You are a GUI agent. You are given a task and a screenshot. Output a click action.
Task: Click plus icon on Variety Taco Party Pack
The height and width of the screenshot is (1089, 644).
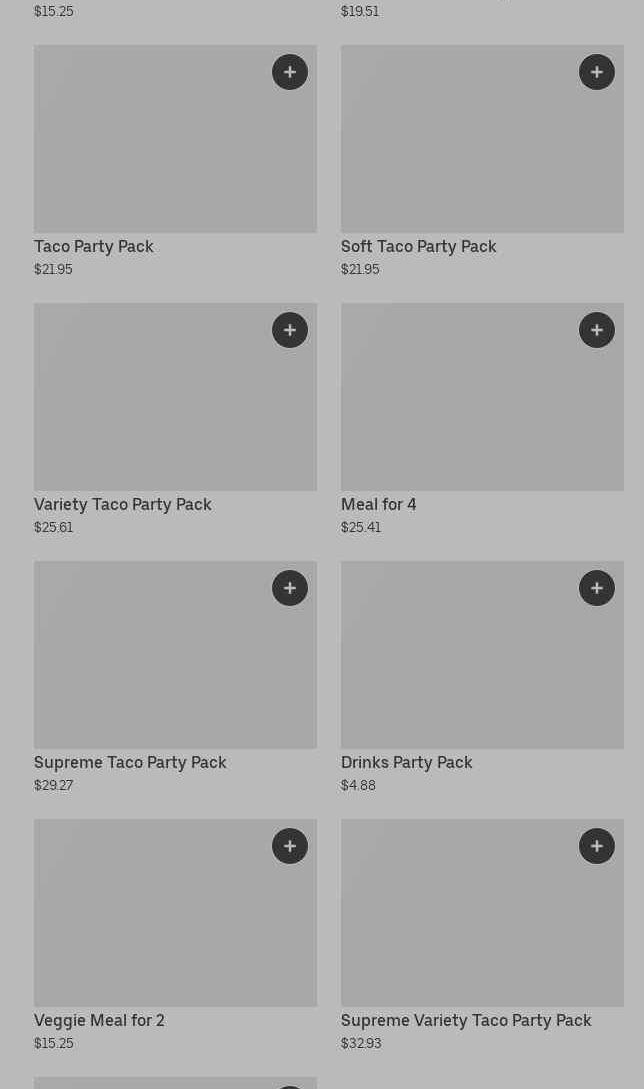(x=290, y=330)
